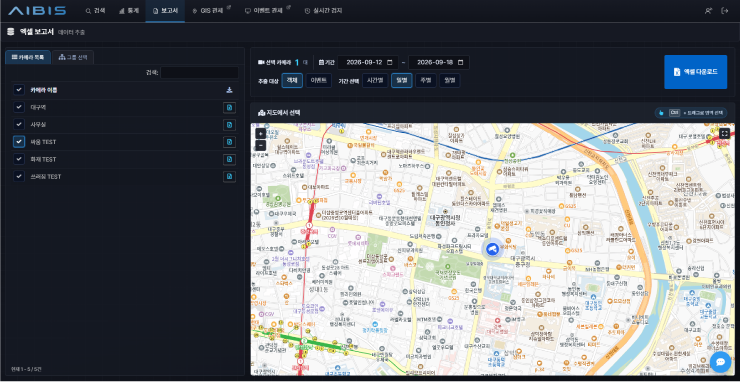Open 이벤트 관제 menu item
Image resolution: width=740 pixels, height=382 pixels.
[x=268, y=10]
